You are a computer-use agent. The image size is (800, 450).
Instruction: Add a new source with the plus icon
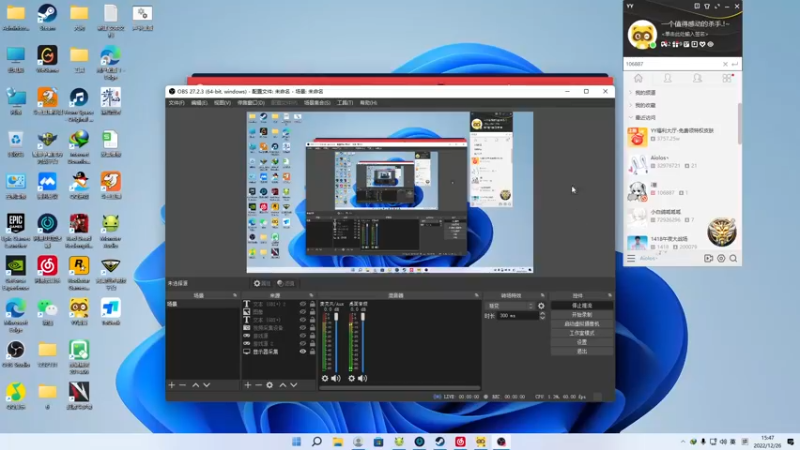(247, 385)
